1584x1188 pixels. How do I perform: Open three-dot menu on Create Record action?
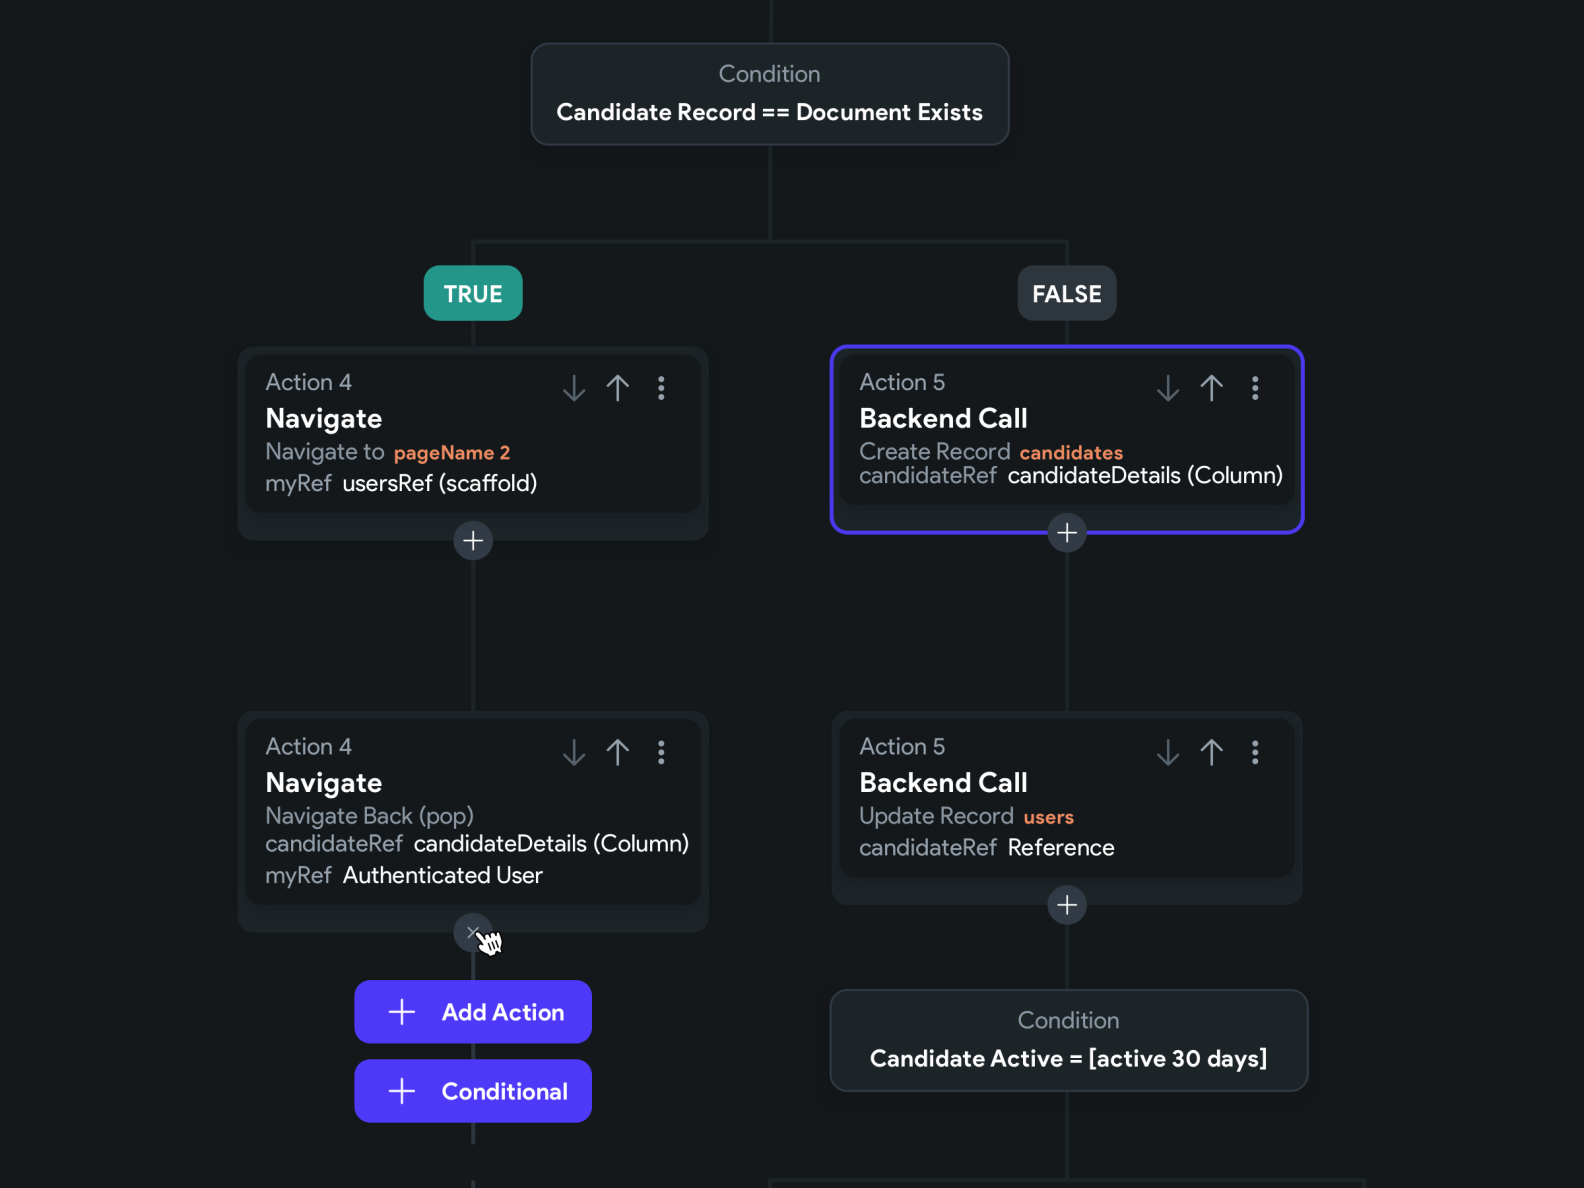[x=1255, y=388]
